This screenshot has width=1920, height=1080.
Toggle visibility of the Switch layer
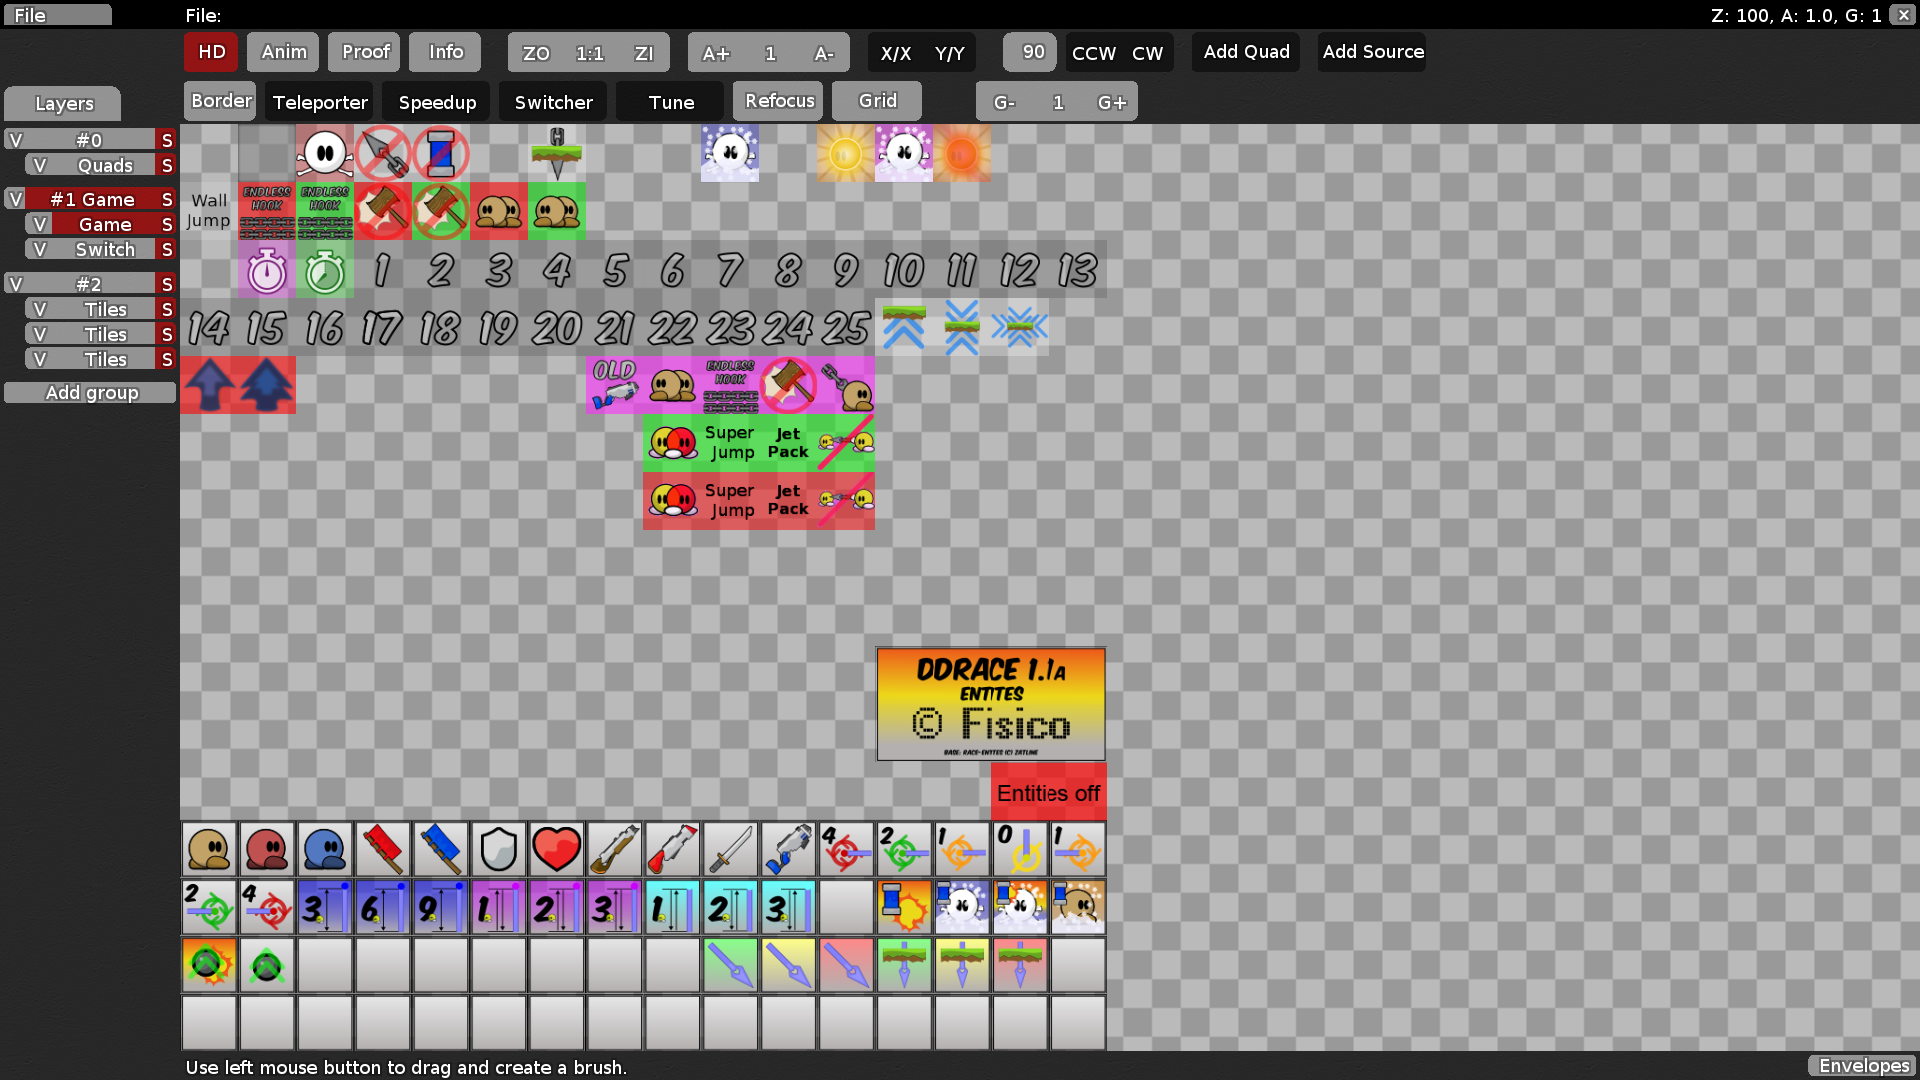click(40, 249)
